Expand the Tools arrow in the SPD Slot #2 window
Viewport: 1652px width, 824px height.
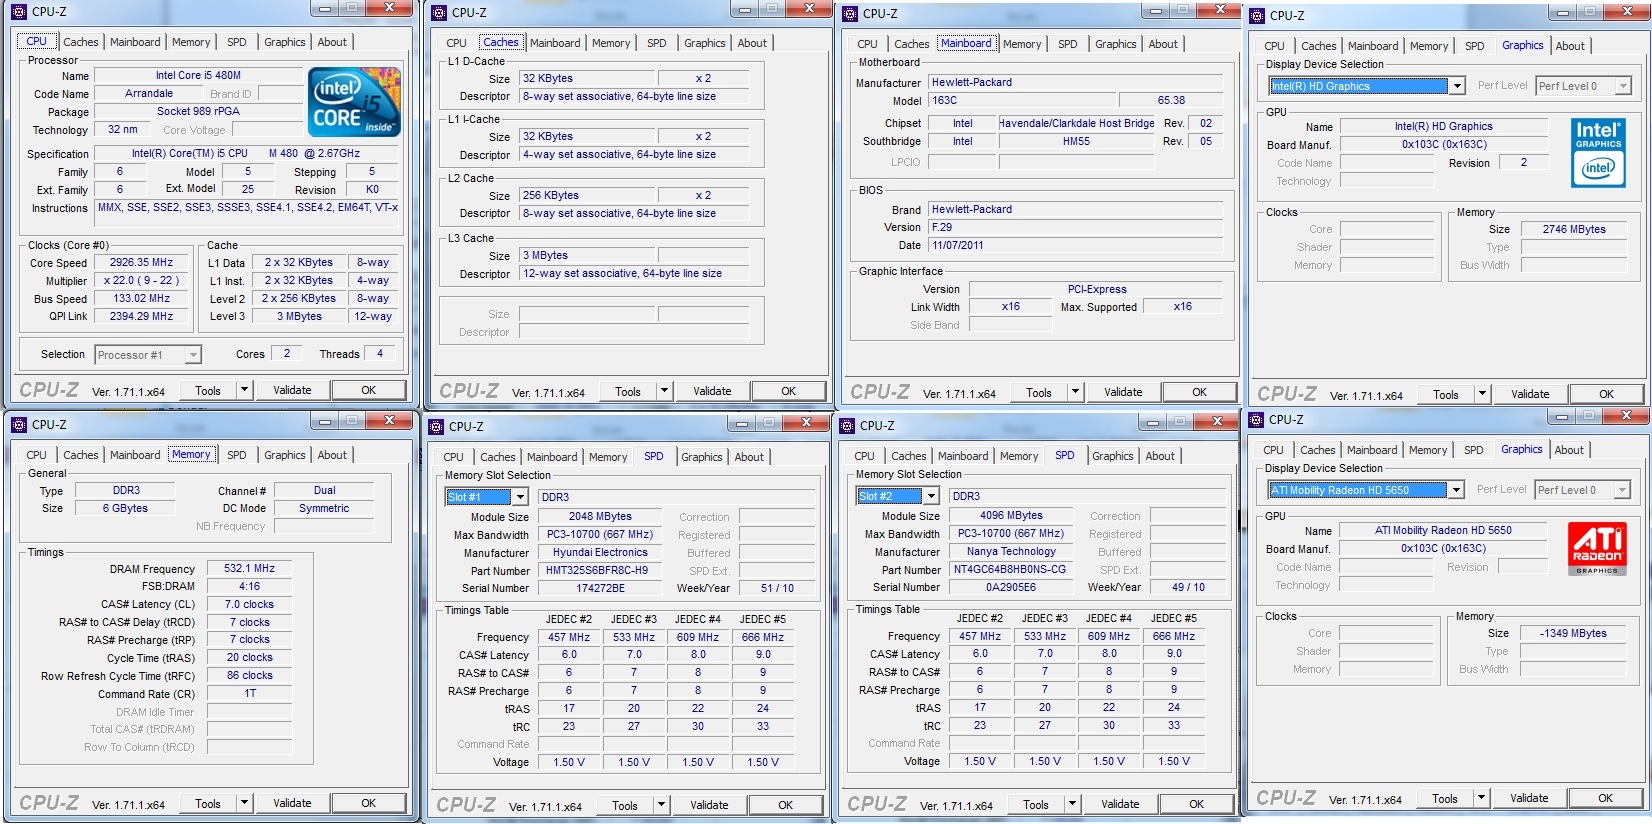click(1072, 804)
